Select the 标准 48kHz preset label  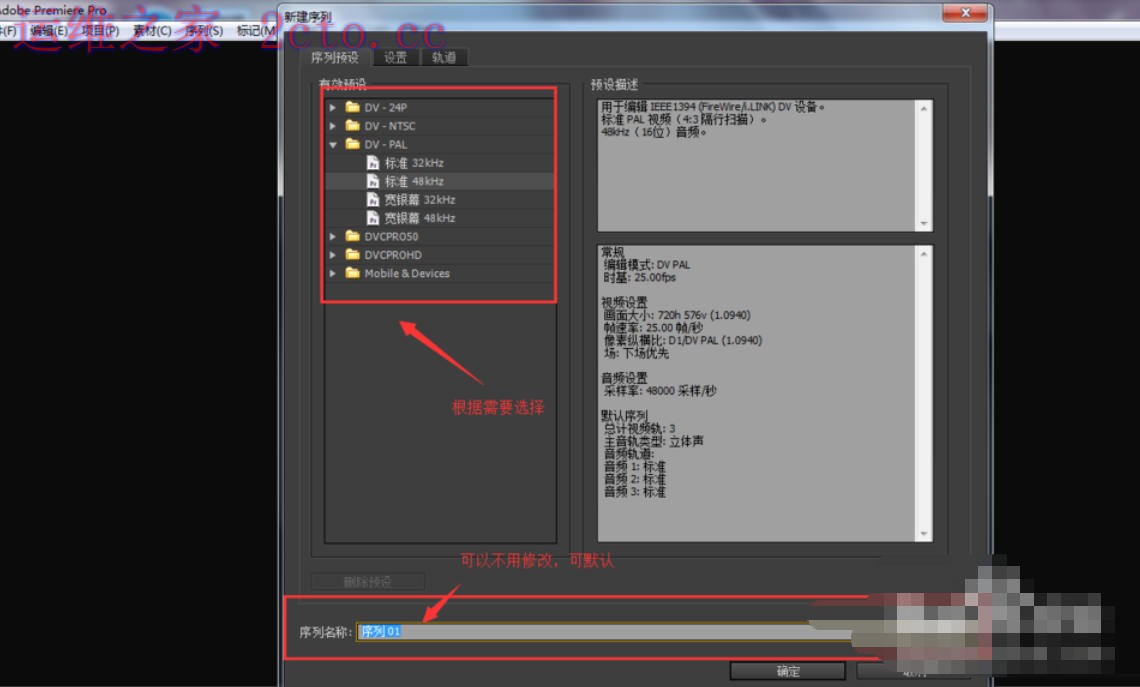(x=414, y=181)
